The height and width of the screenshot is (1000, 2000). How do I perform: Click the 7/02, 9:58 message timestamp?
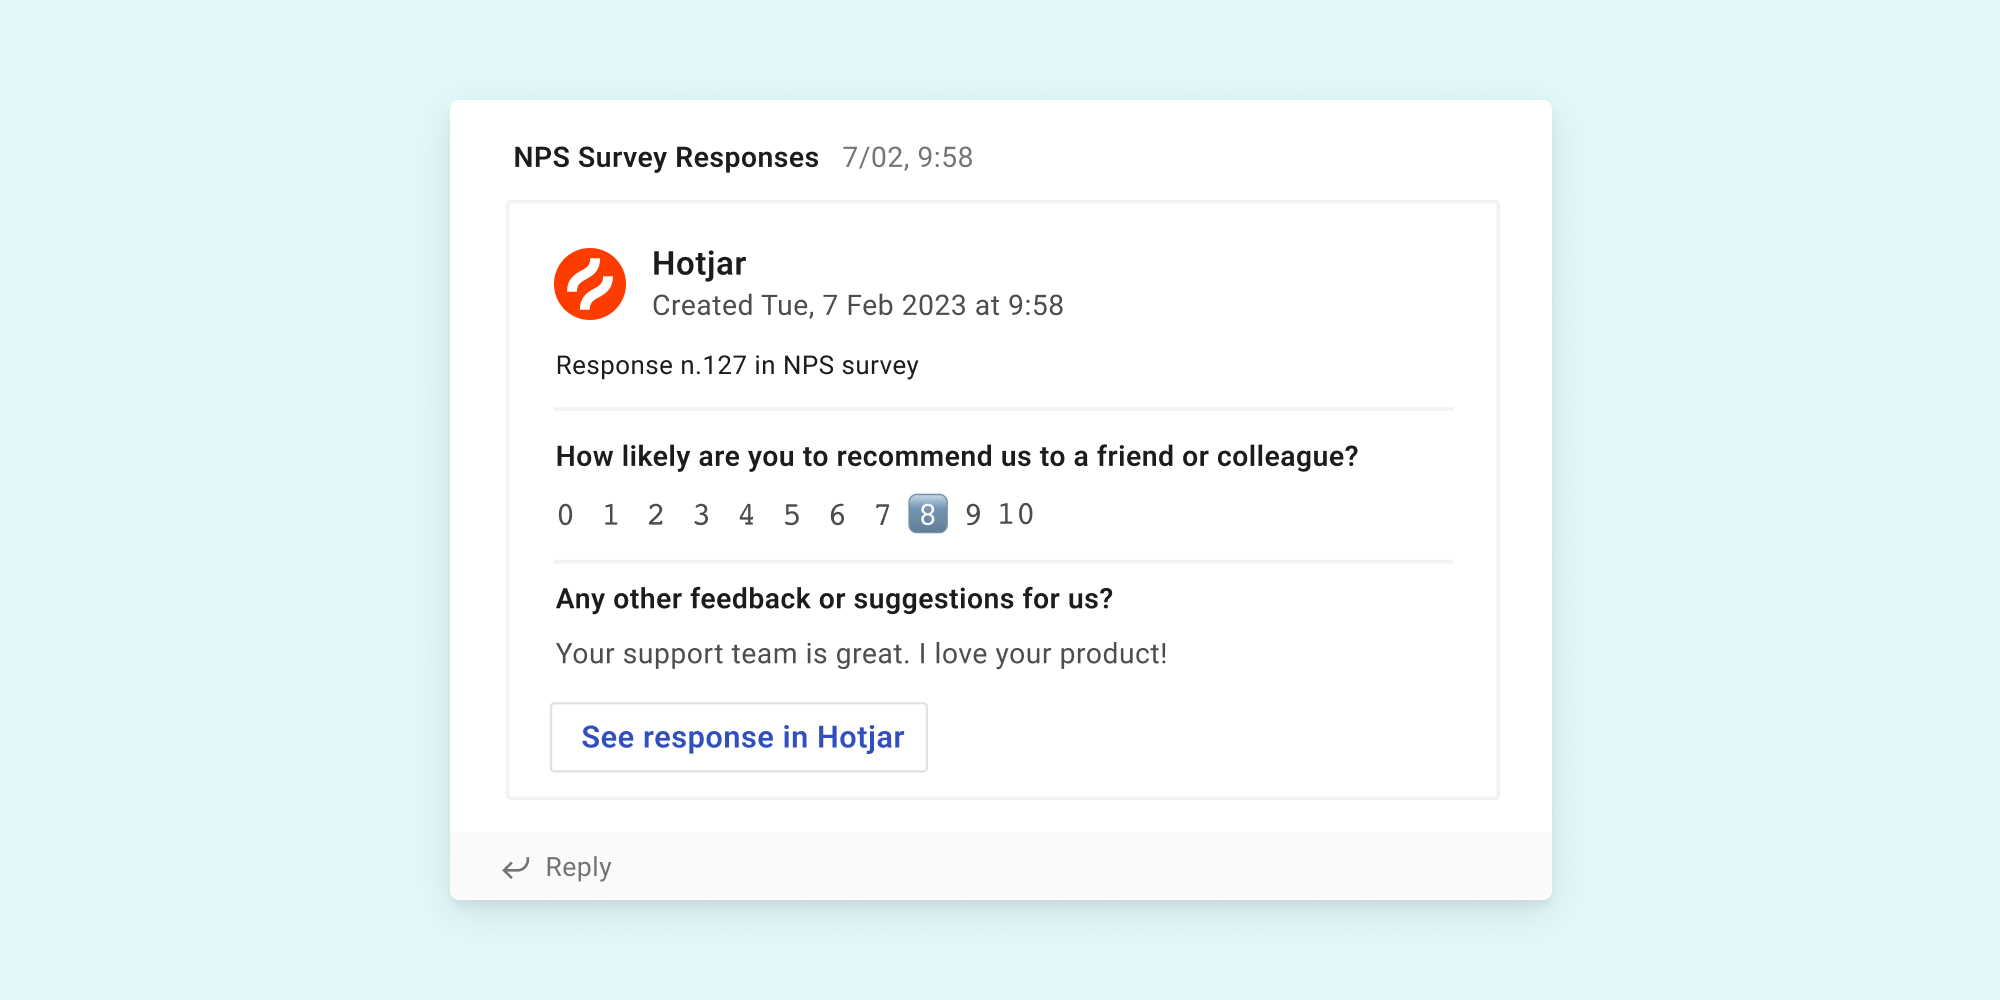[907, 157]
